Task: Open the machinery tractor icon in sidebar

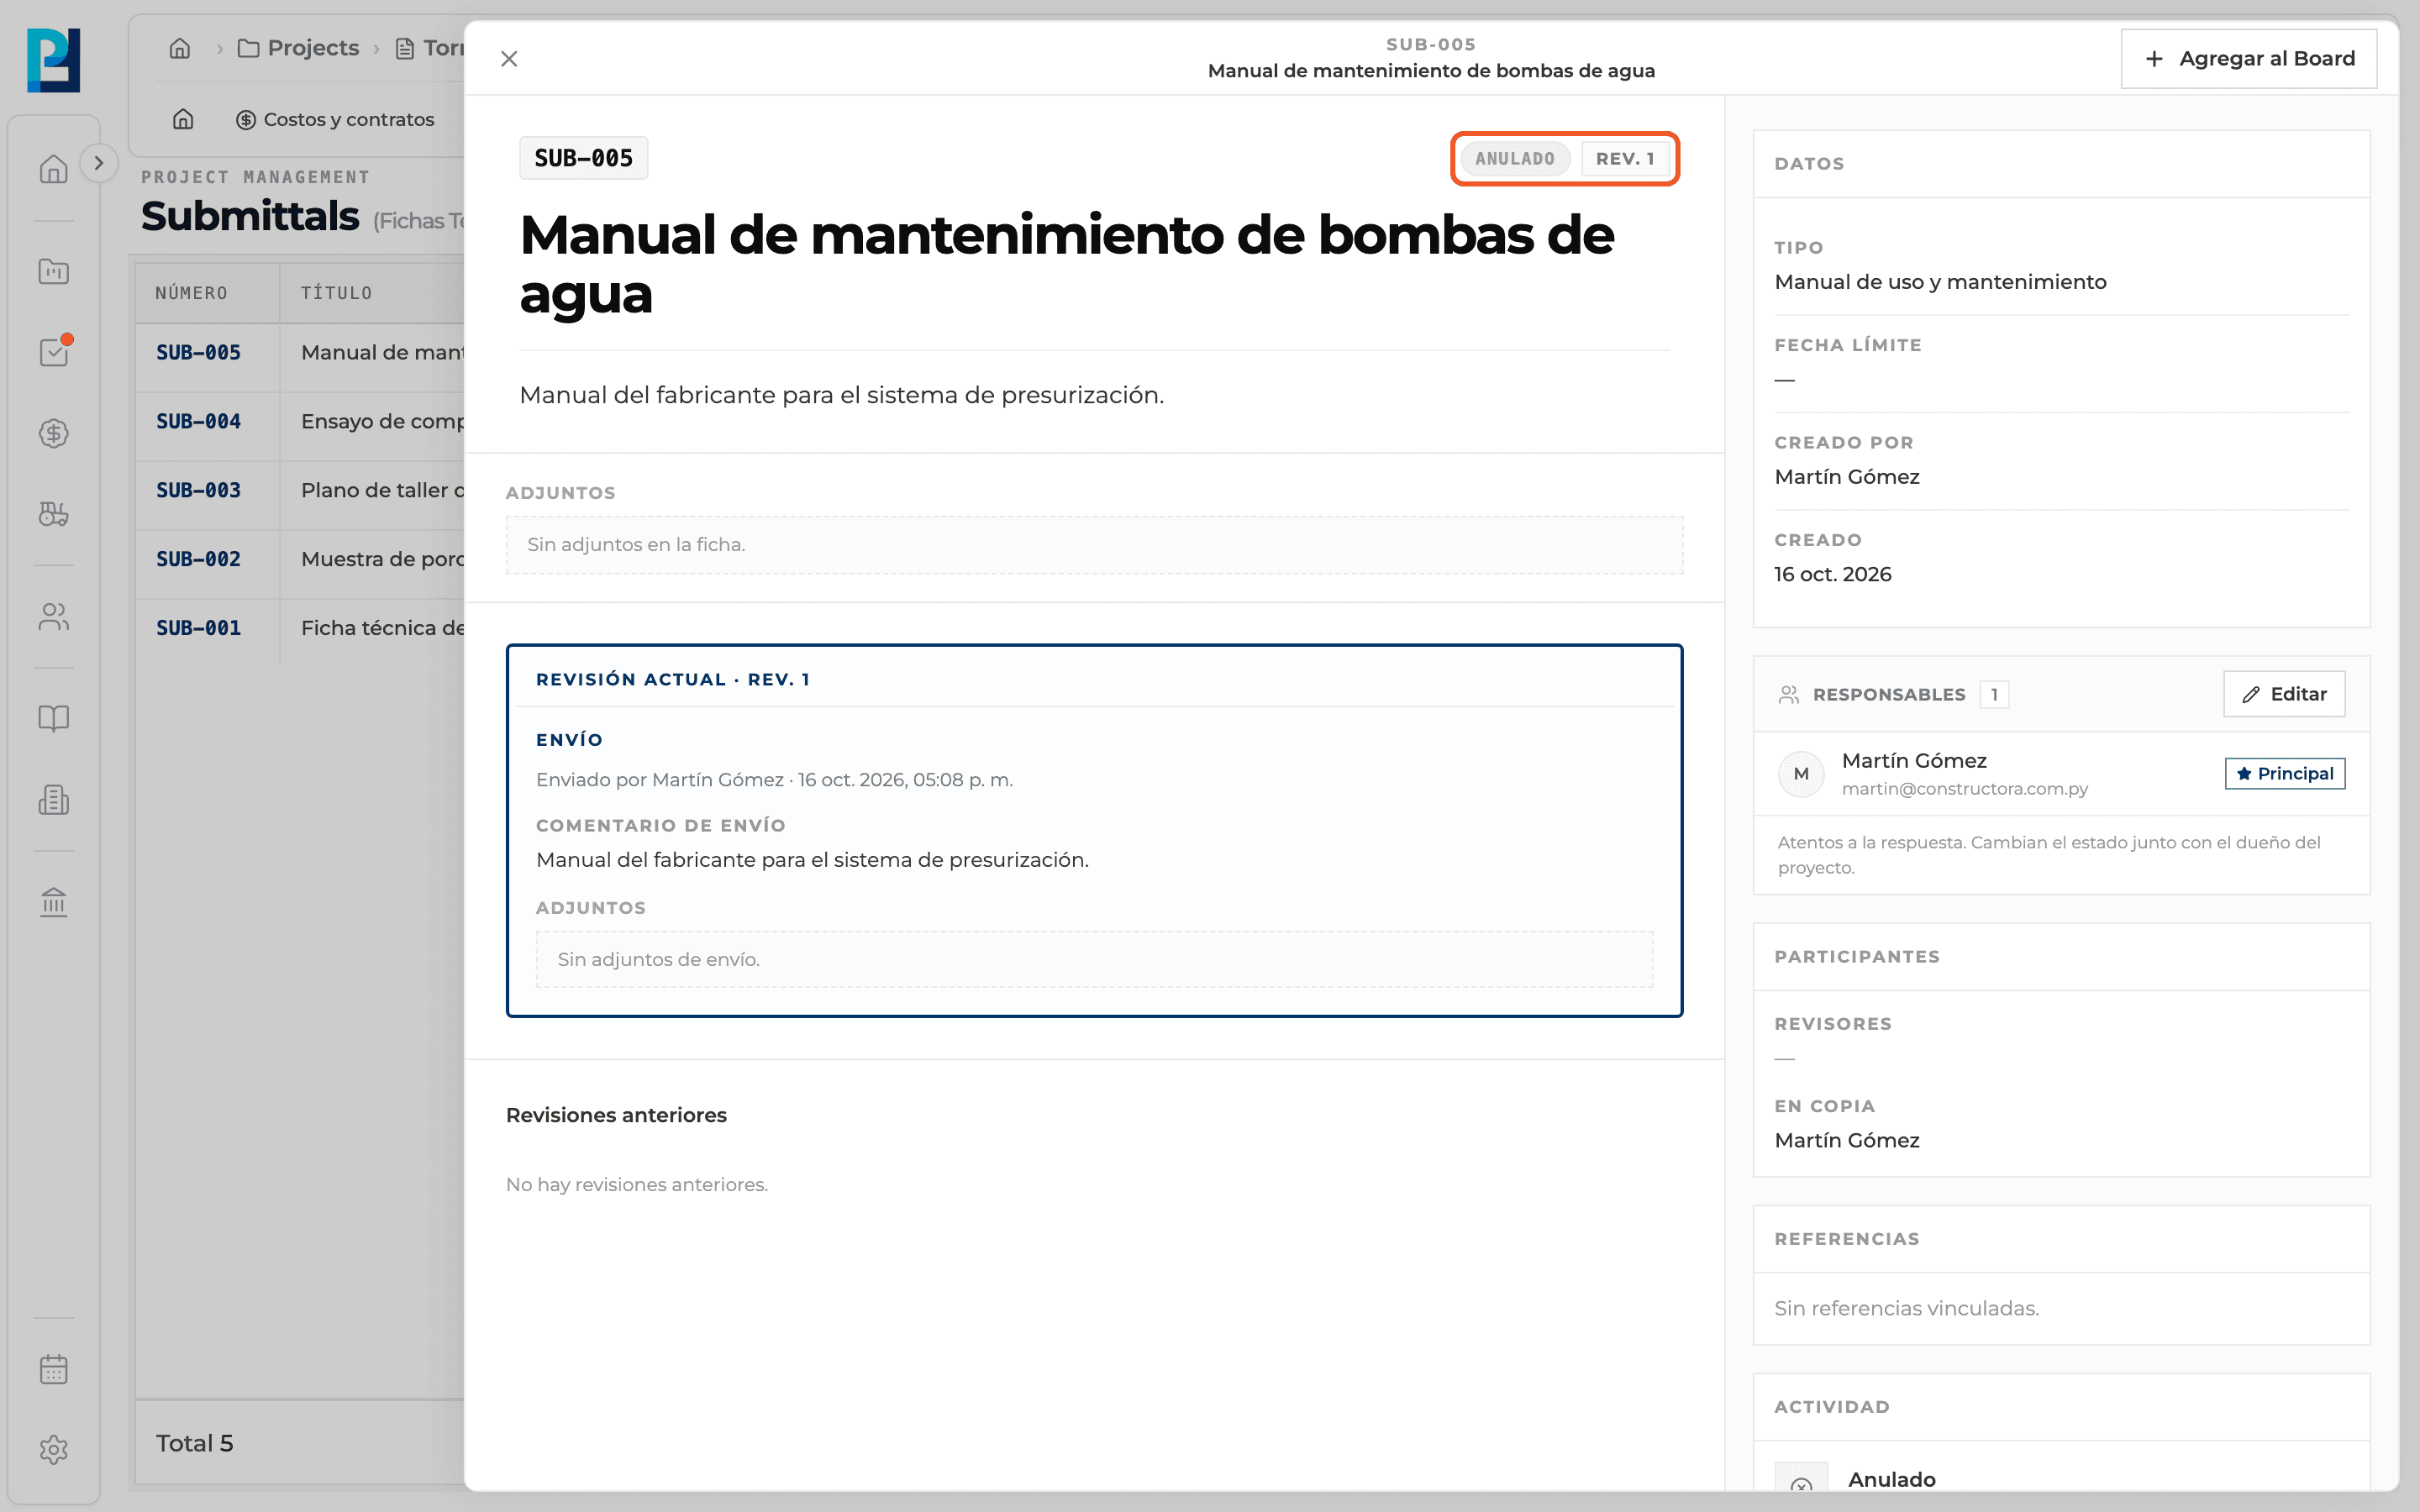Action: (x=54, y=514)
